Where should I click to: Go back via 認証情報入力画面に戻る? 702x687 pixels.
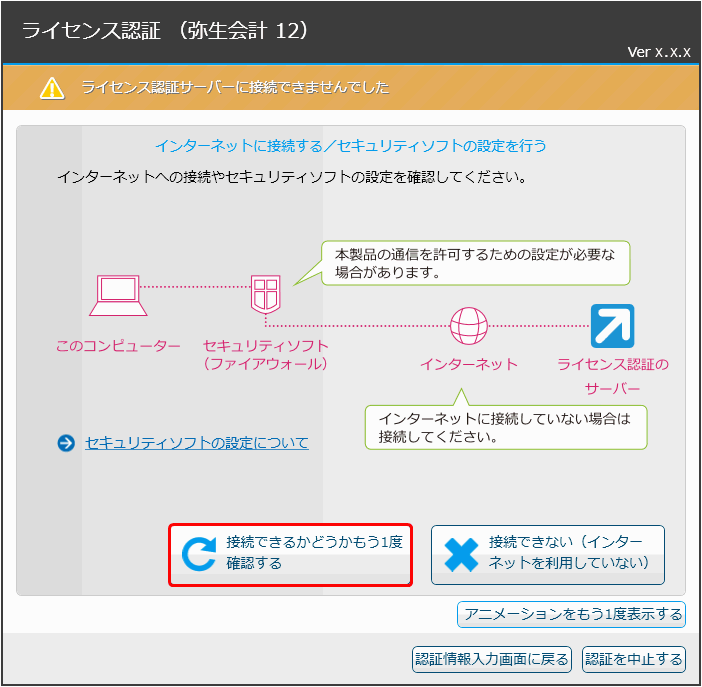(491, 659)
